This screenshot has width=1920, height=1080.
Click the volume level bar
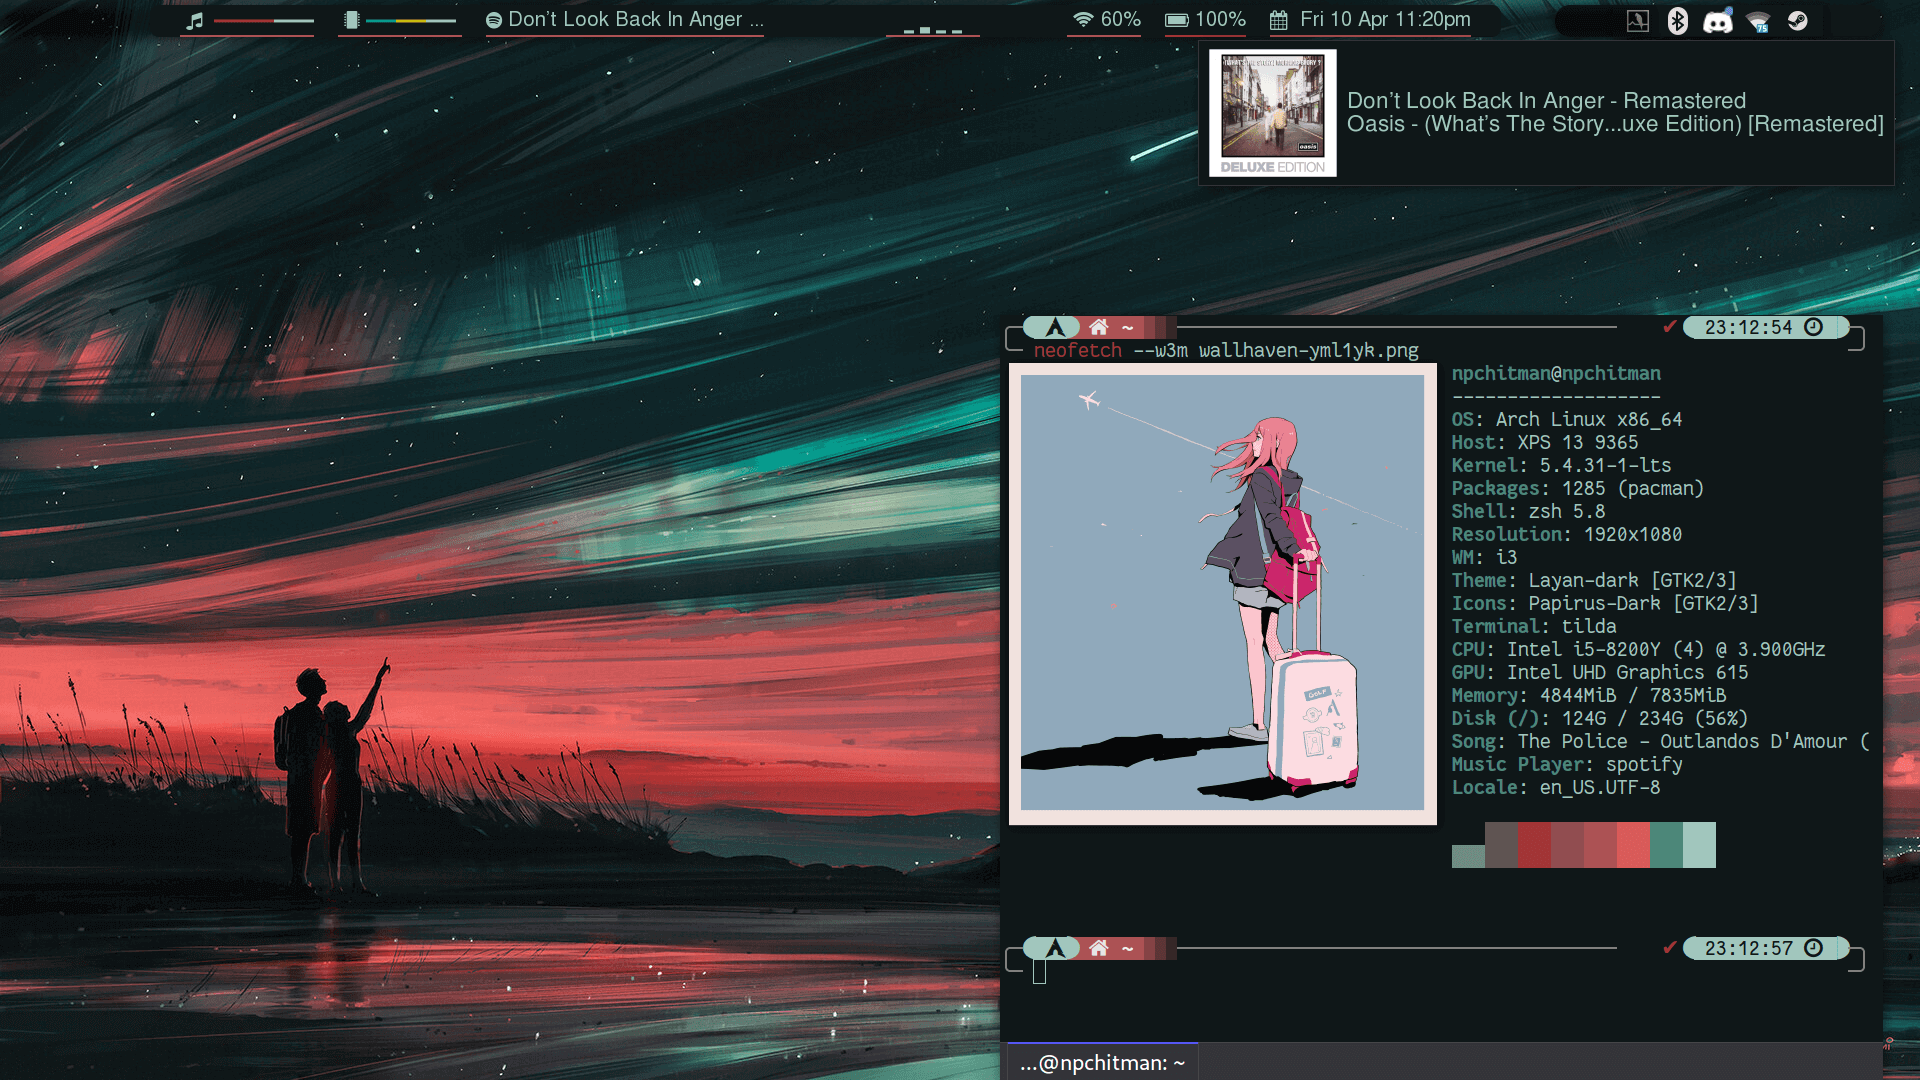tap(264, 20)
